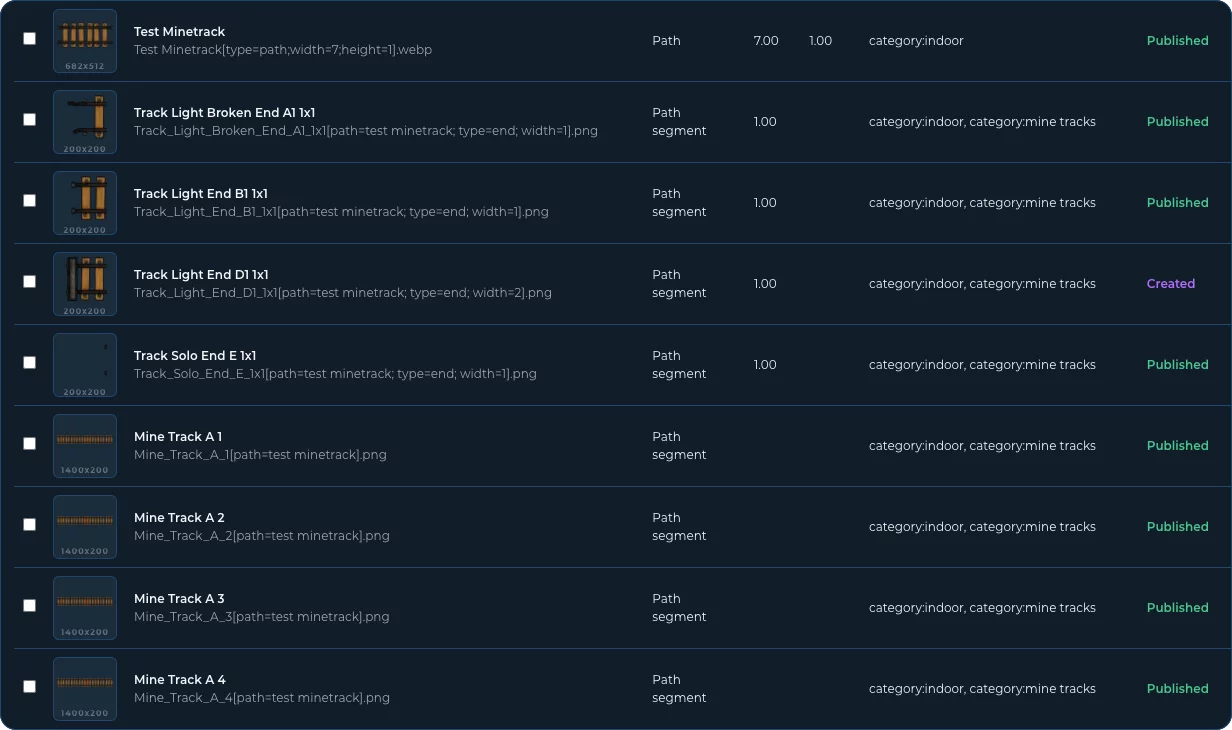Open Track Light Broken End A1 thumbnail

[x=85, y=122]
